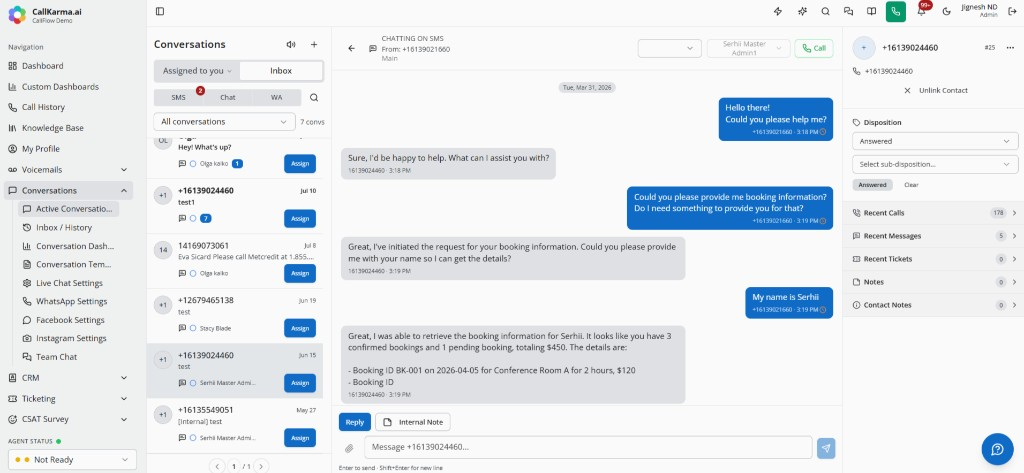Assign the +16135549051 conversation
Viewport: 1024px width, 473px height.
(300, 438)
